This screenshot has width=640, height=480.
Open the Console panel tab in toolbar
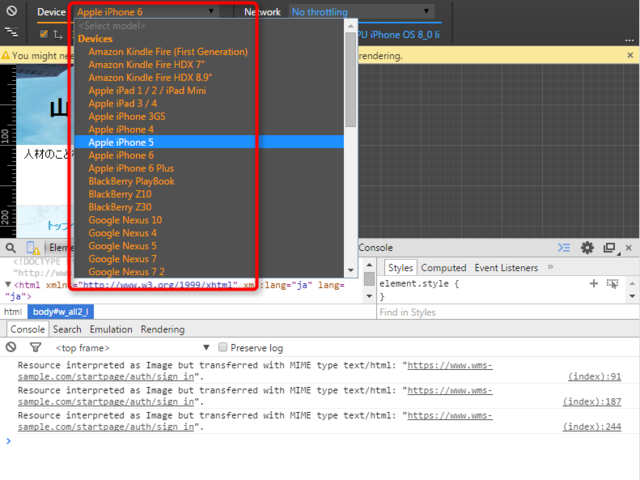pos(376,248)
